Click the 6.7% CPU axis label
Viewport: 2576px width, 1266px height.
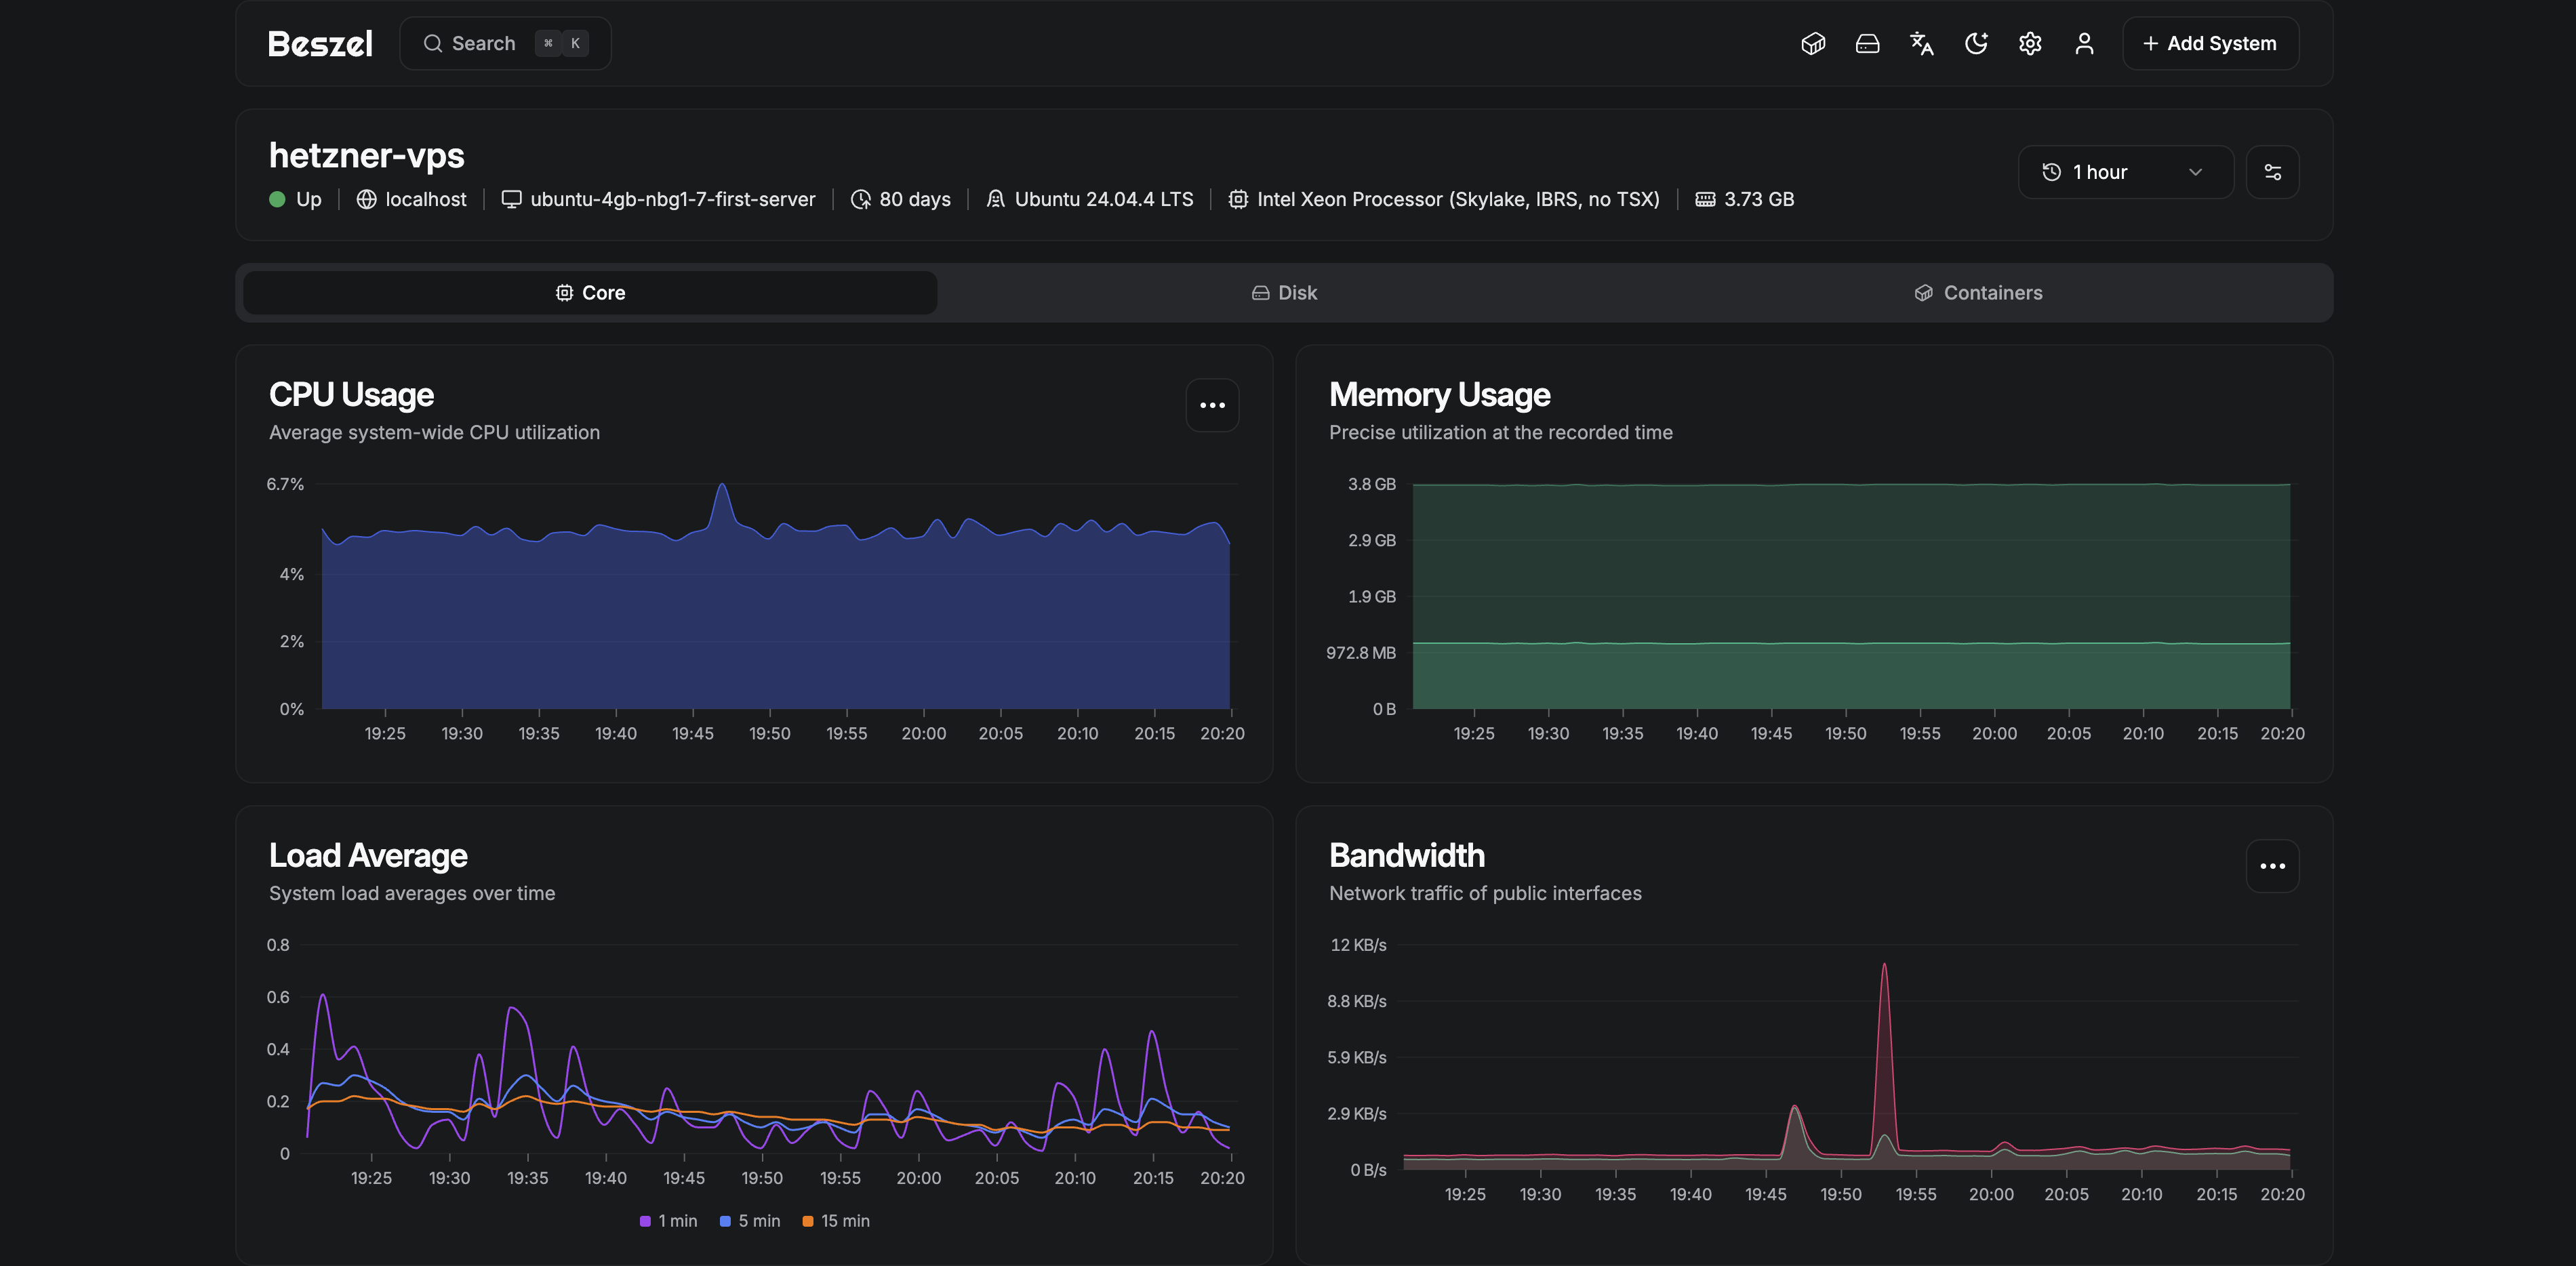tap(285, 484)
